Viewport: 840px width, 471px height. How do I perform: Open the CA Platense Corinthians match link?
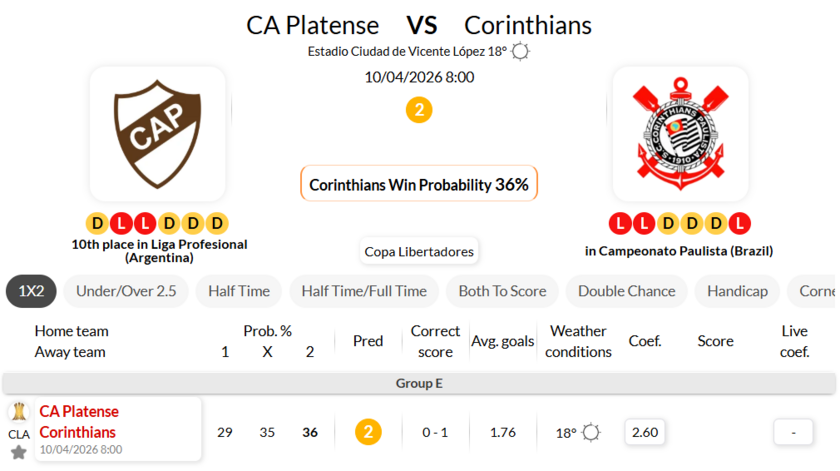78,422
